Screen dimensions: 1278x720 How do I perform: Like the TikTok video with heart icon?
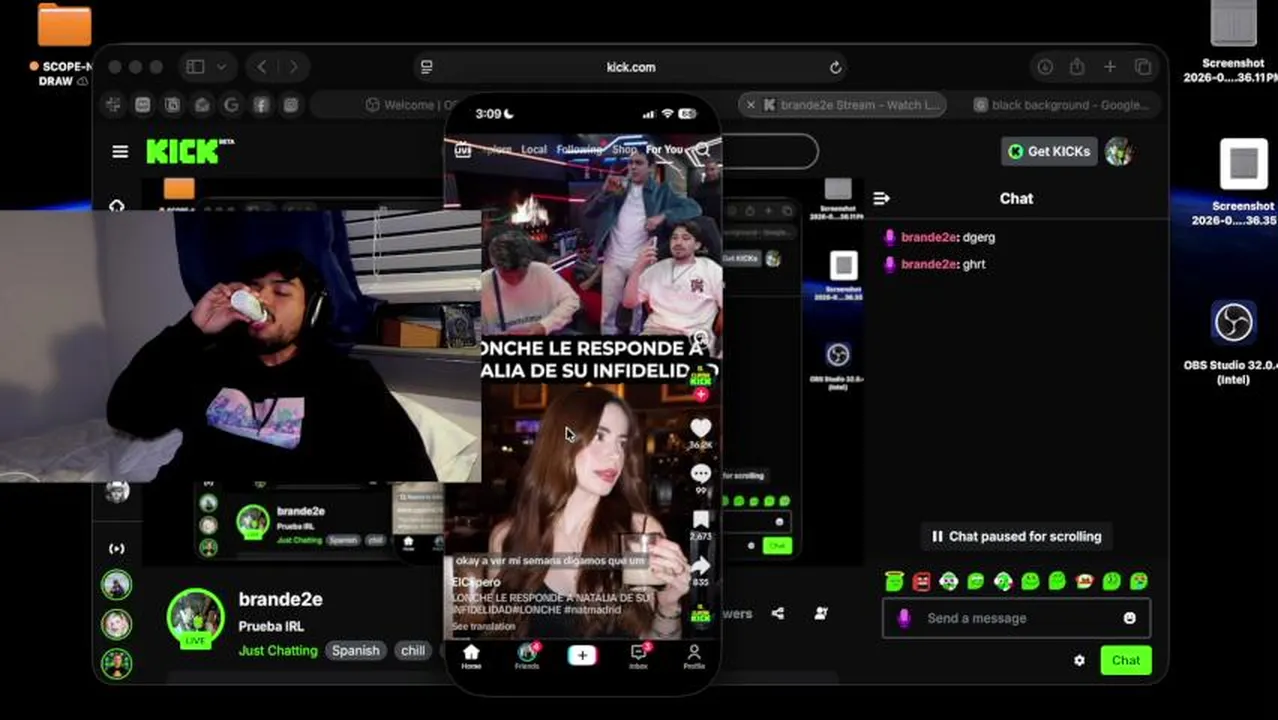click(701, 428)
